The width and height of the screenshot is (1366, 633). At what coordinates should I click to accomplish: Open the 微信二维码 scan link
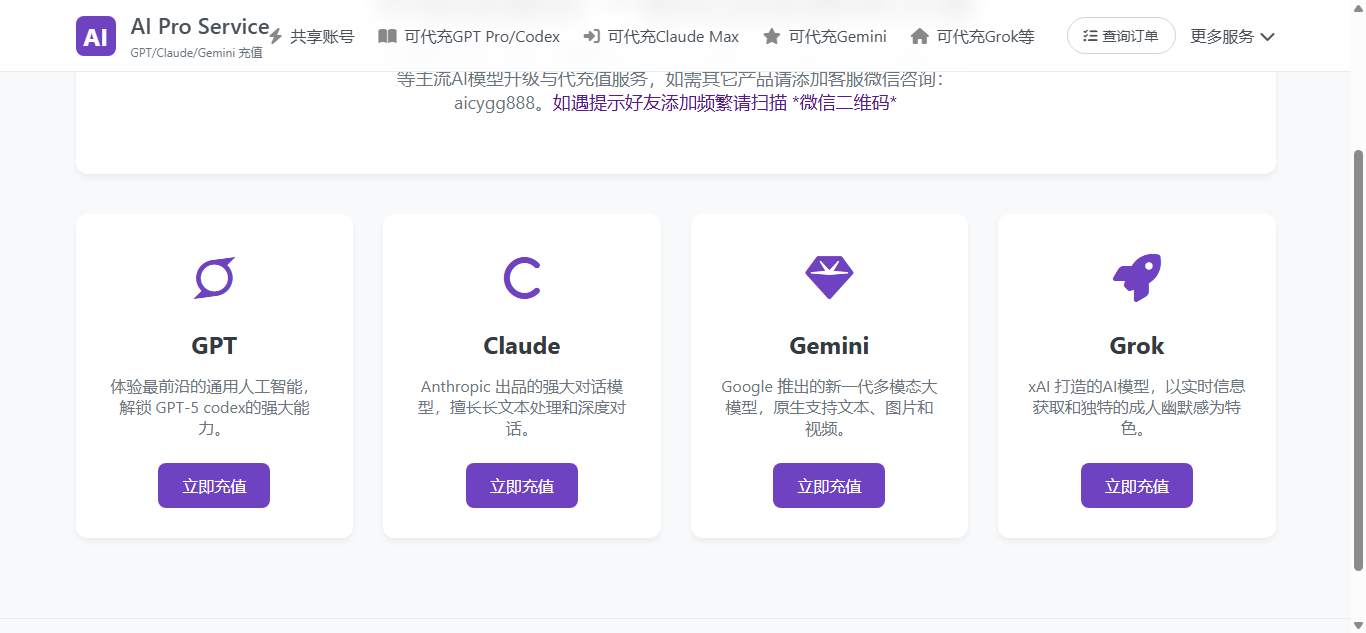tap(725, 102)
